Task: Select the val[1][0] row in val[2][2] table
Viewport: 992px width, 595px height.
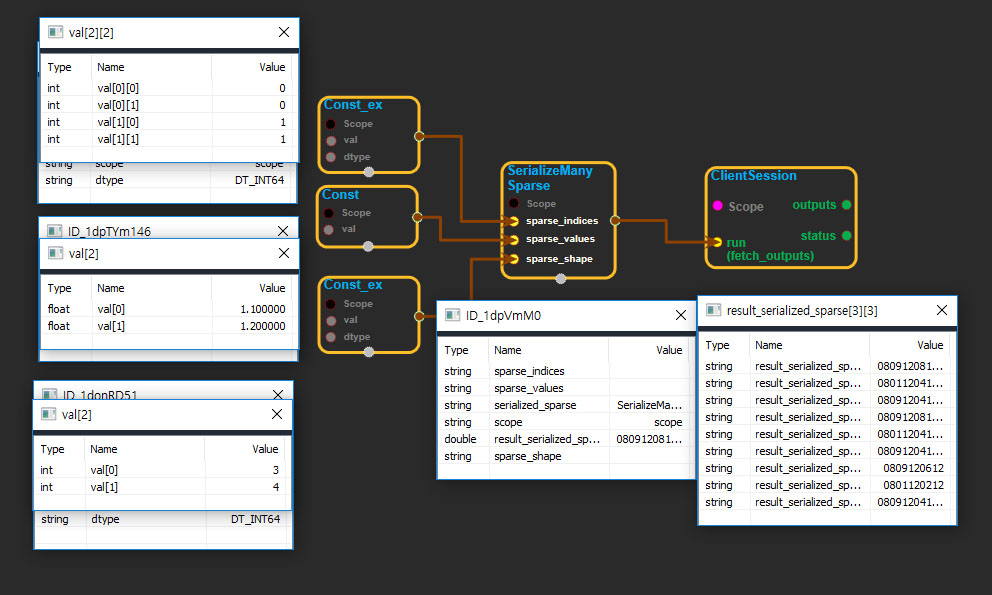Action: point(167,122)
